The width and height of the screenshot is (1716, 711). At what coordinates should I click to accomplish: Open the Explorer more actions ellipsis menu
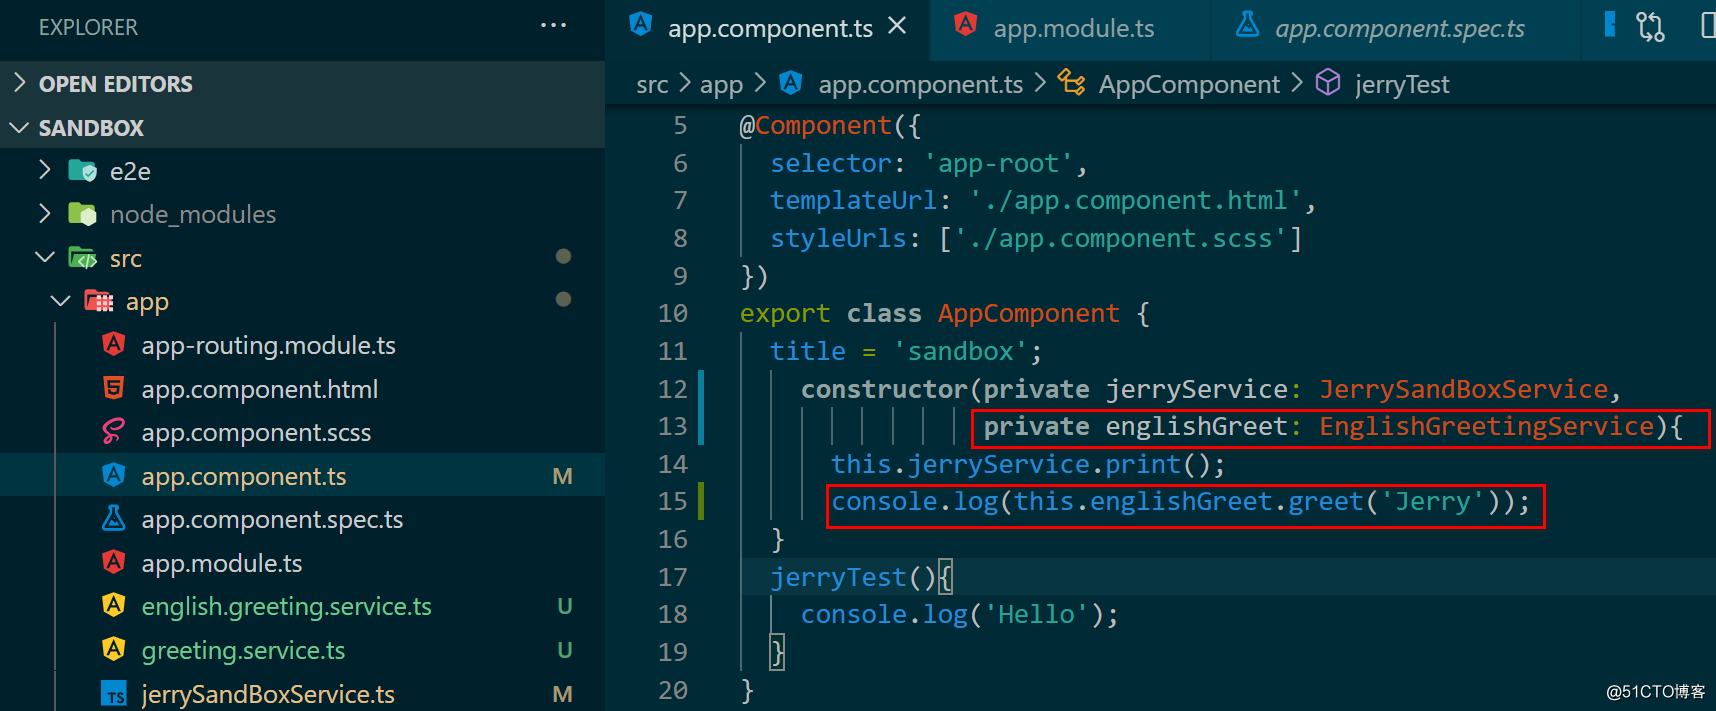[553, 26]
